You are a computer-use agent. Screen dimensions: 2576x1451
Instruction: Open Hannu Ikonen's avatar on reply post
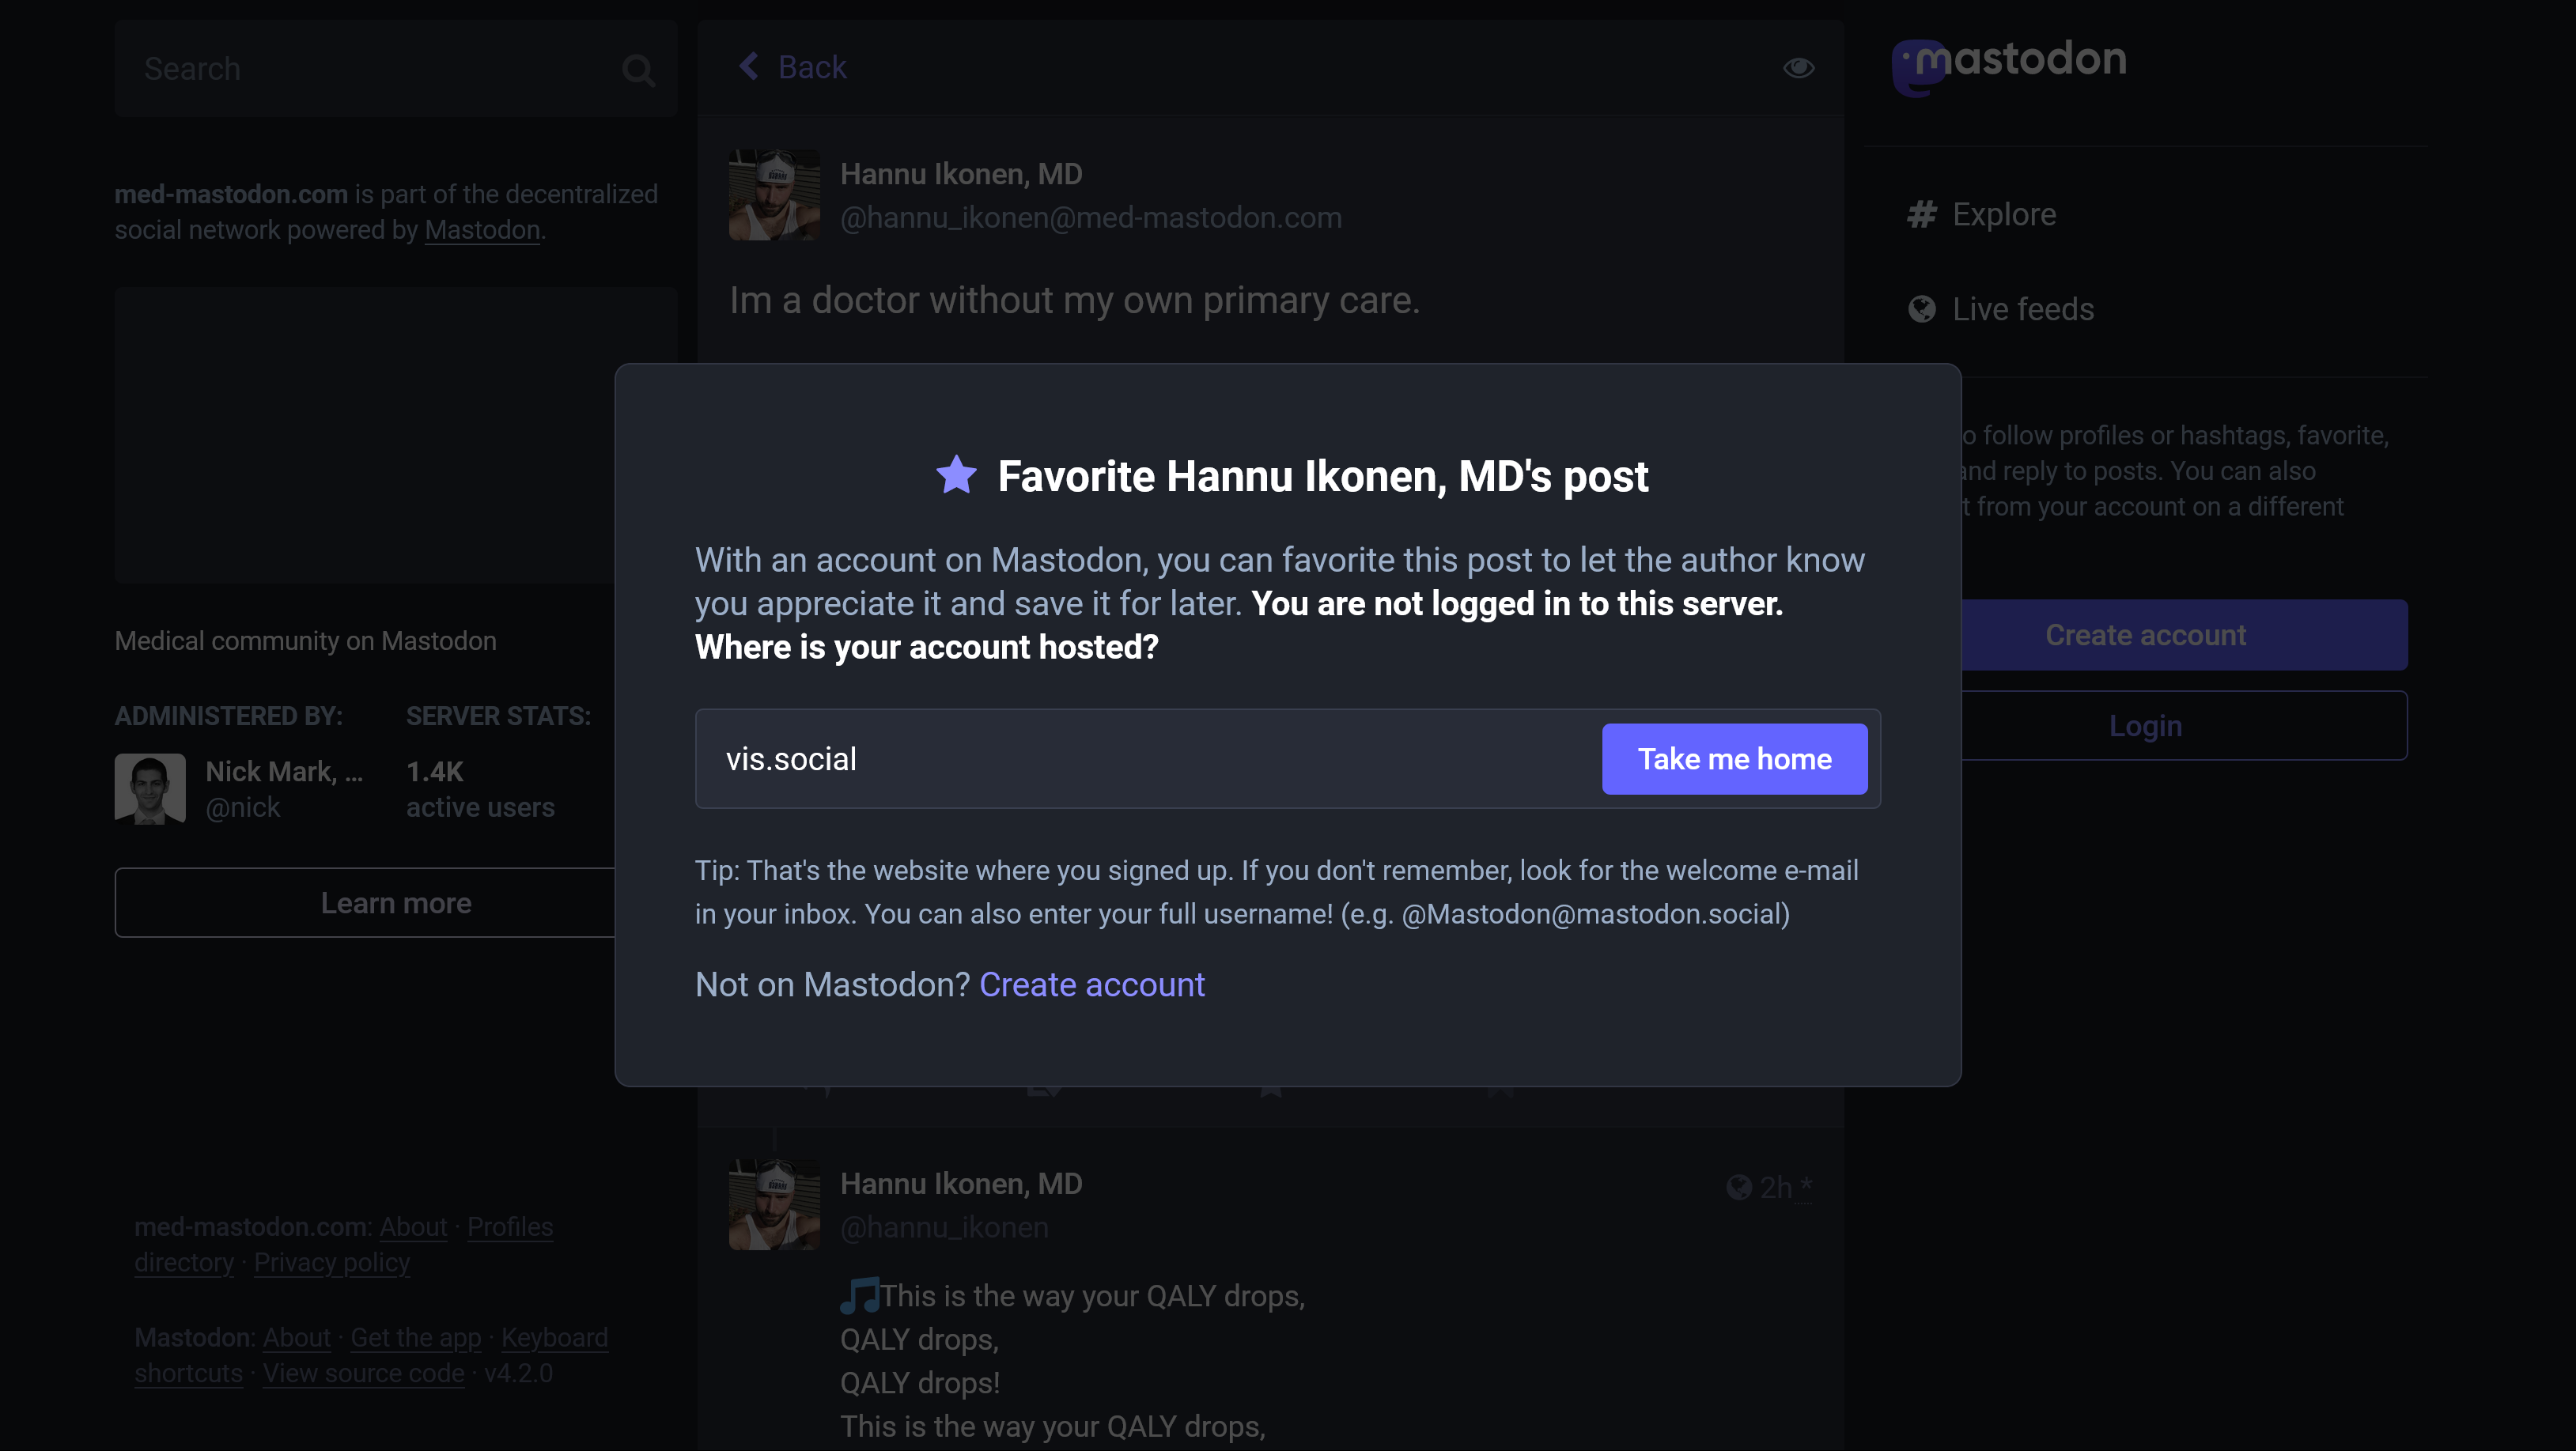pos(774,1205)
